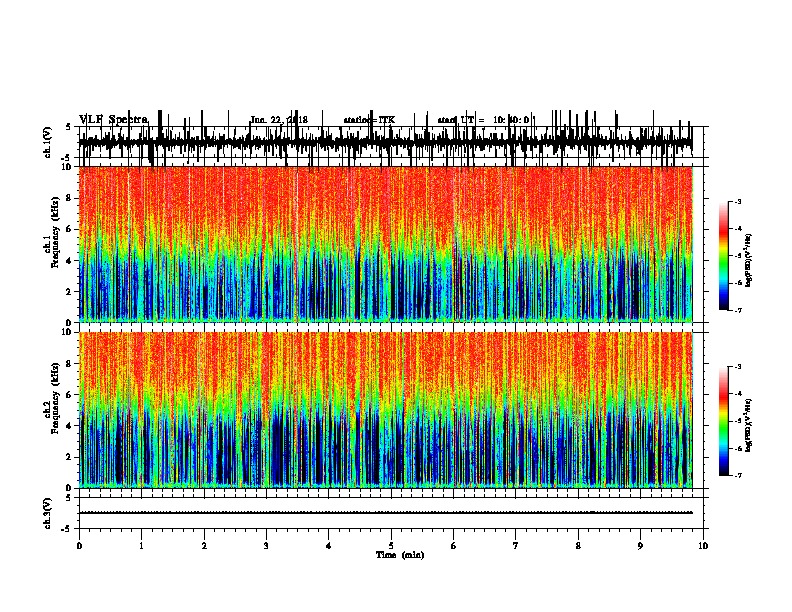
Task: Click the "2" frequency tick on ch.2 axis
Action: (x=70, y=457)
